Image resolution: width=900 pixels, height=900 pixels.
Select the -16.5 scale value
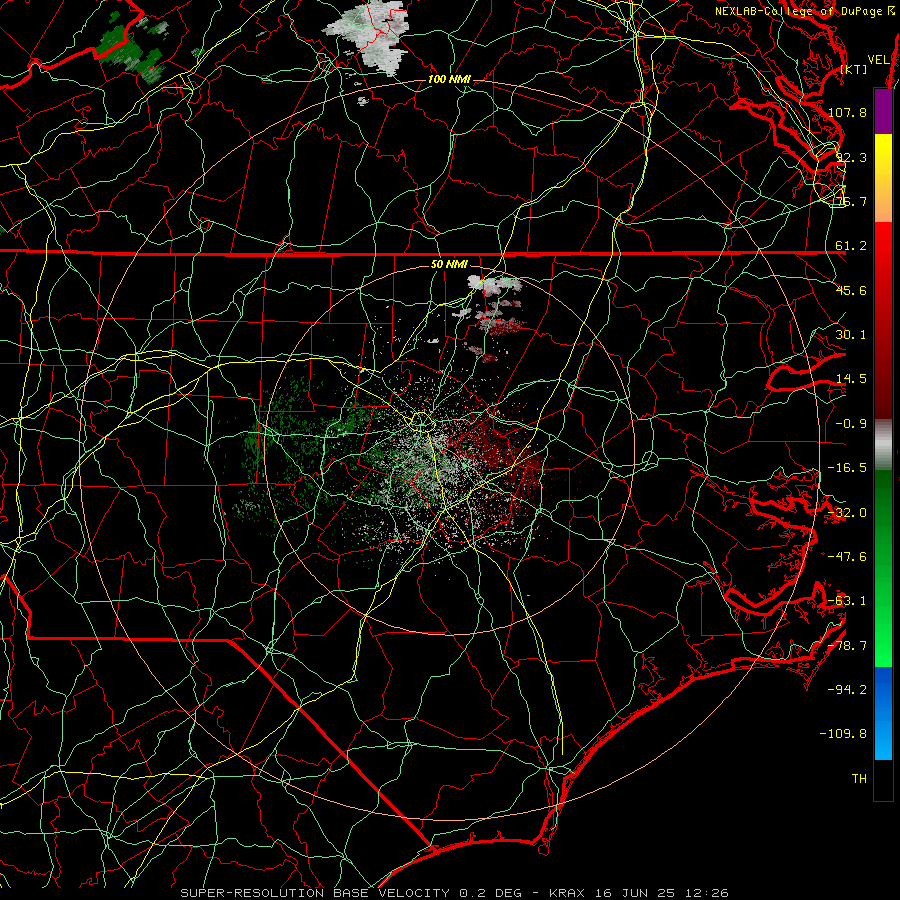[847, 468]
